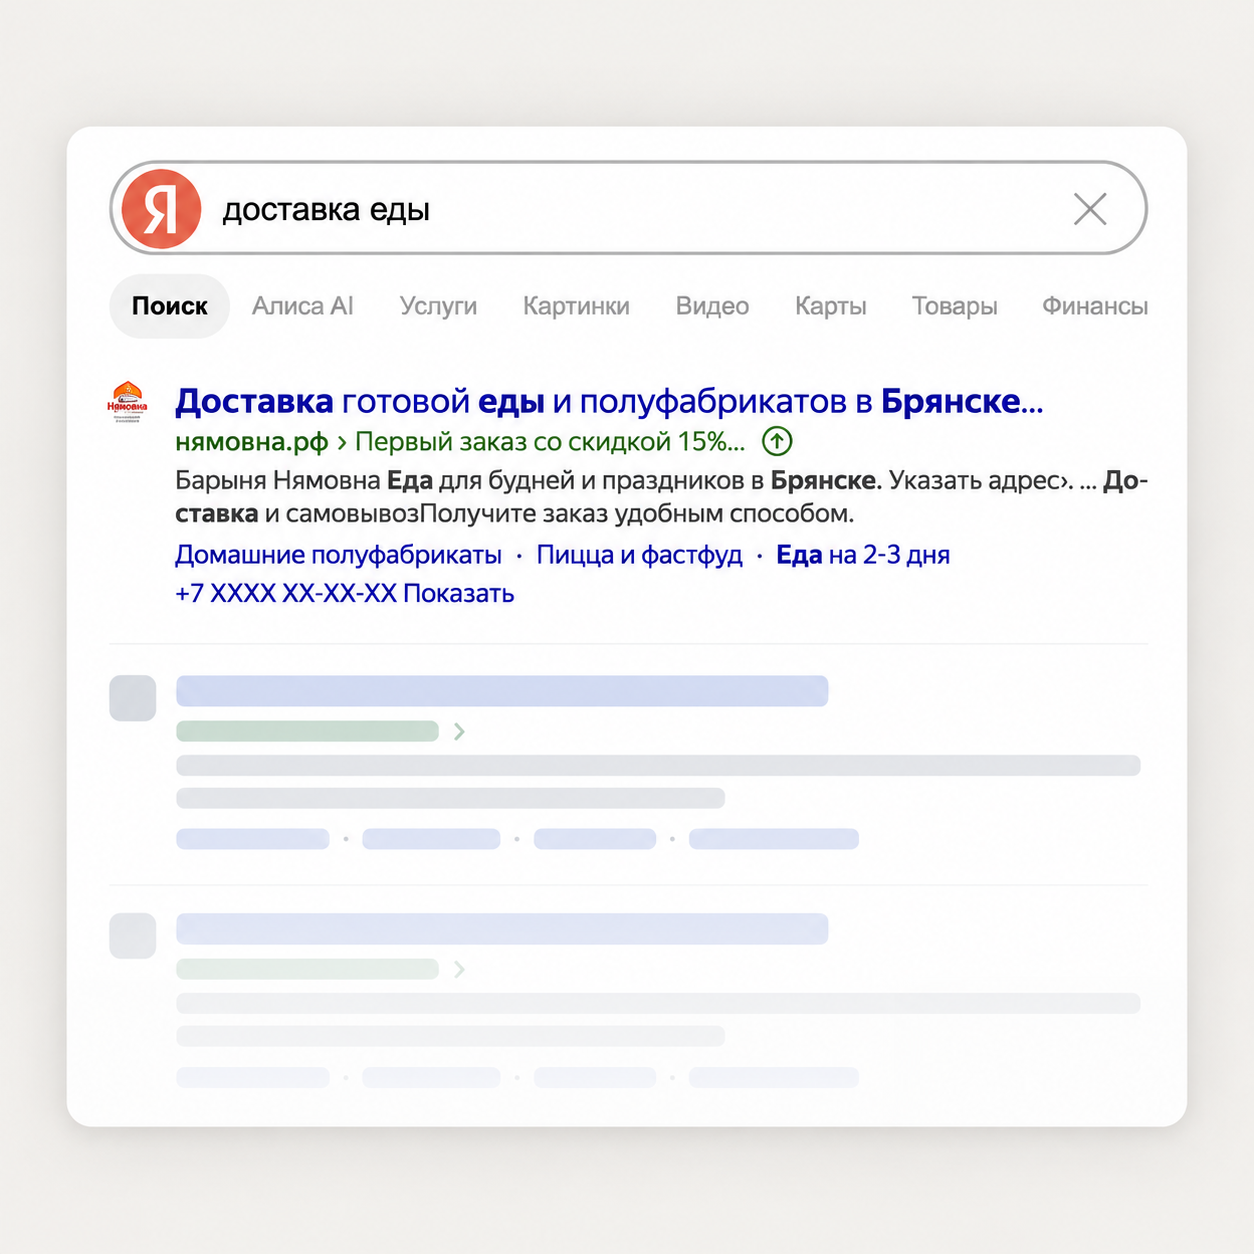The image size is (1254, 1254).
Task: Click the Нямовна site favicon
Action: point(127,402)
